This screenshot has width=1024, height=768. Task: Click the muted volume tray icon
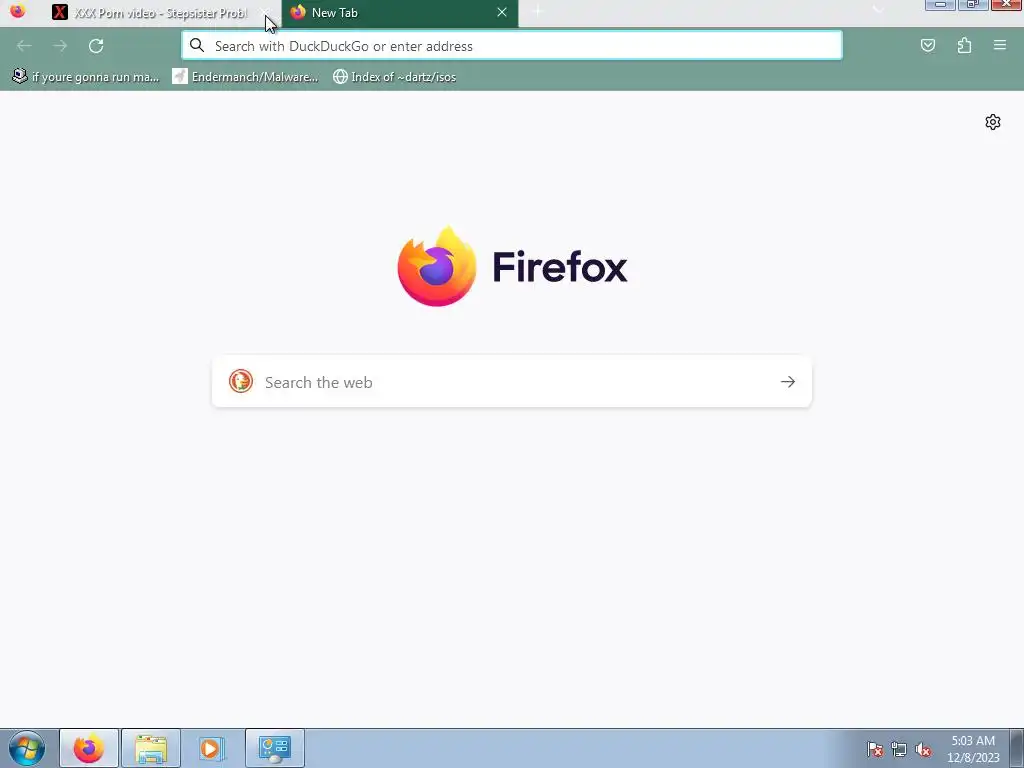pyautogui.click(x=922, y=749)
